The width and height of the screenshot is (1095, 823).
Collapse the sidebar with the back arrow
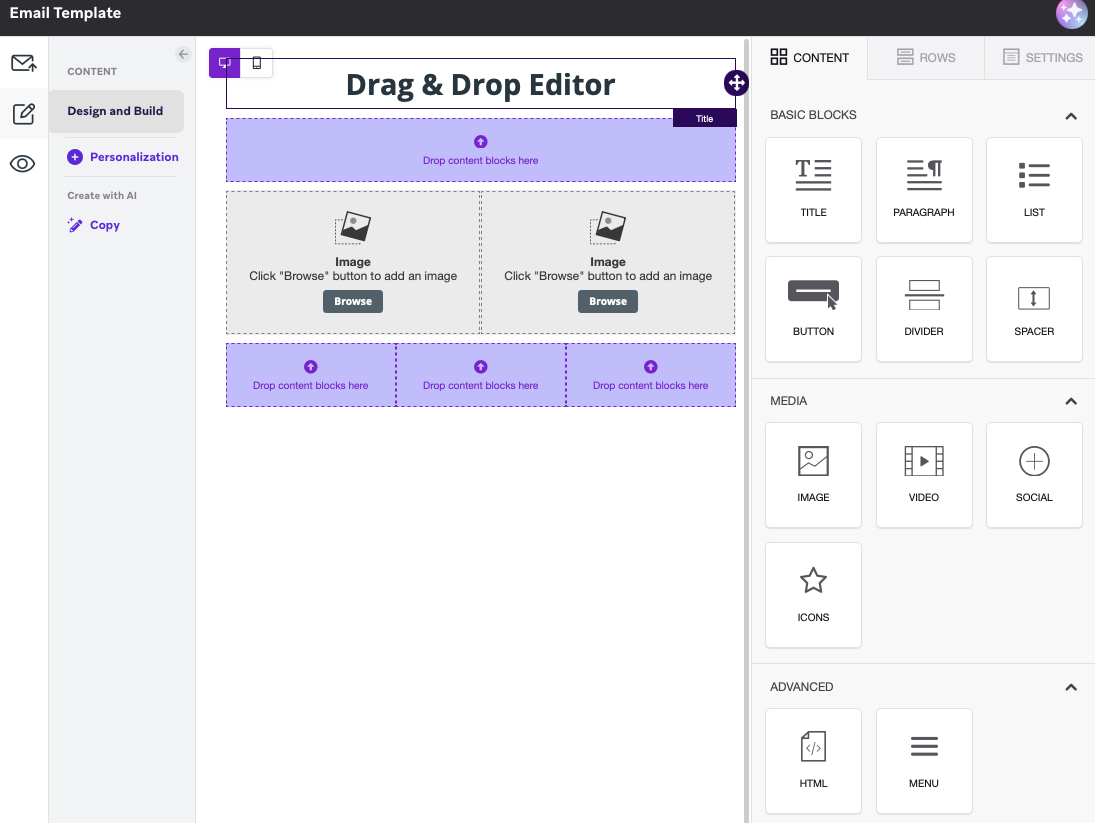point(183,54)
